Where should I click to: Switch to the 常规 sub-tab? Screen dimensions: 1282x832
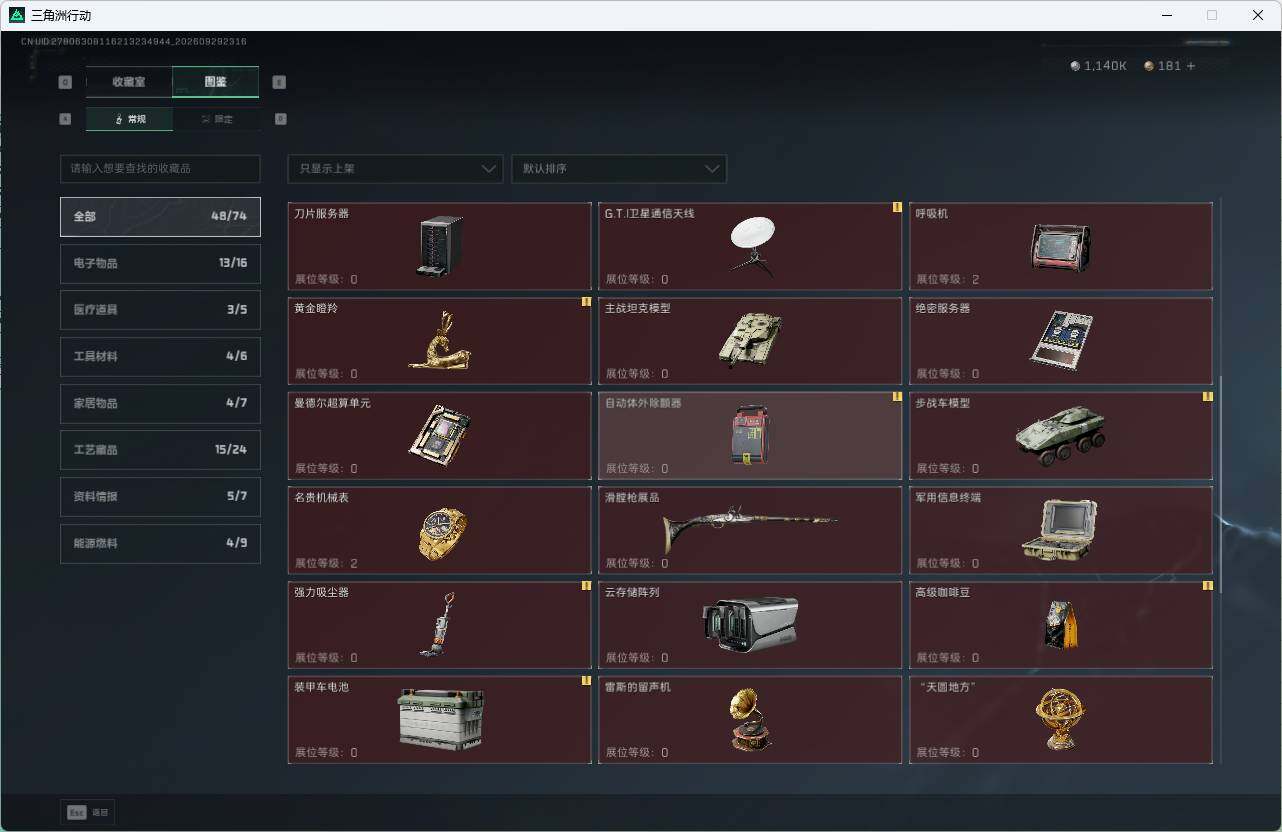(129, 119)
